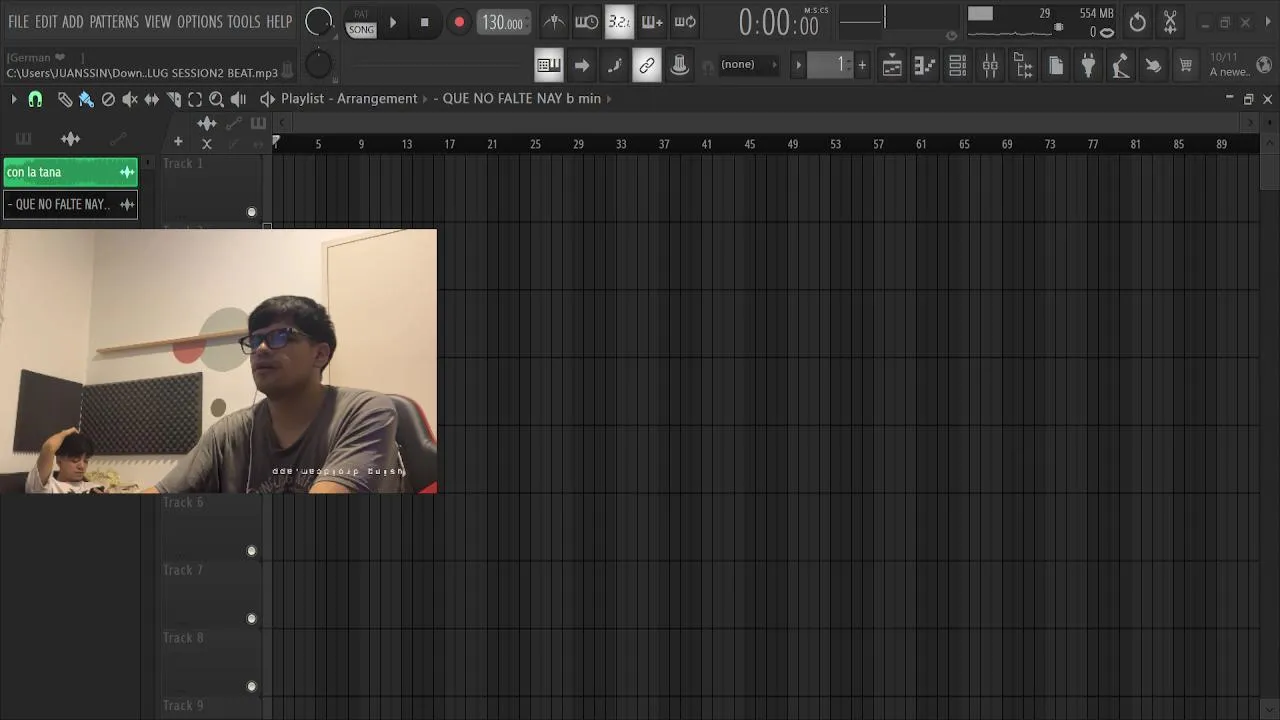Select the Select tool
The image size is (1280, 720).
(x=195, y=99)
